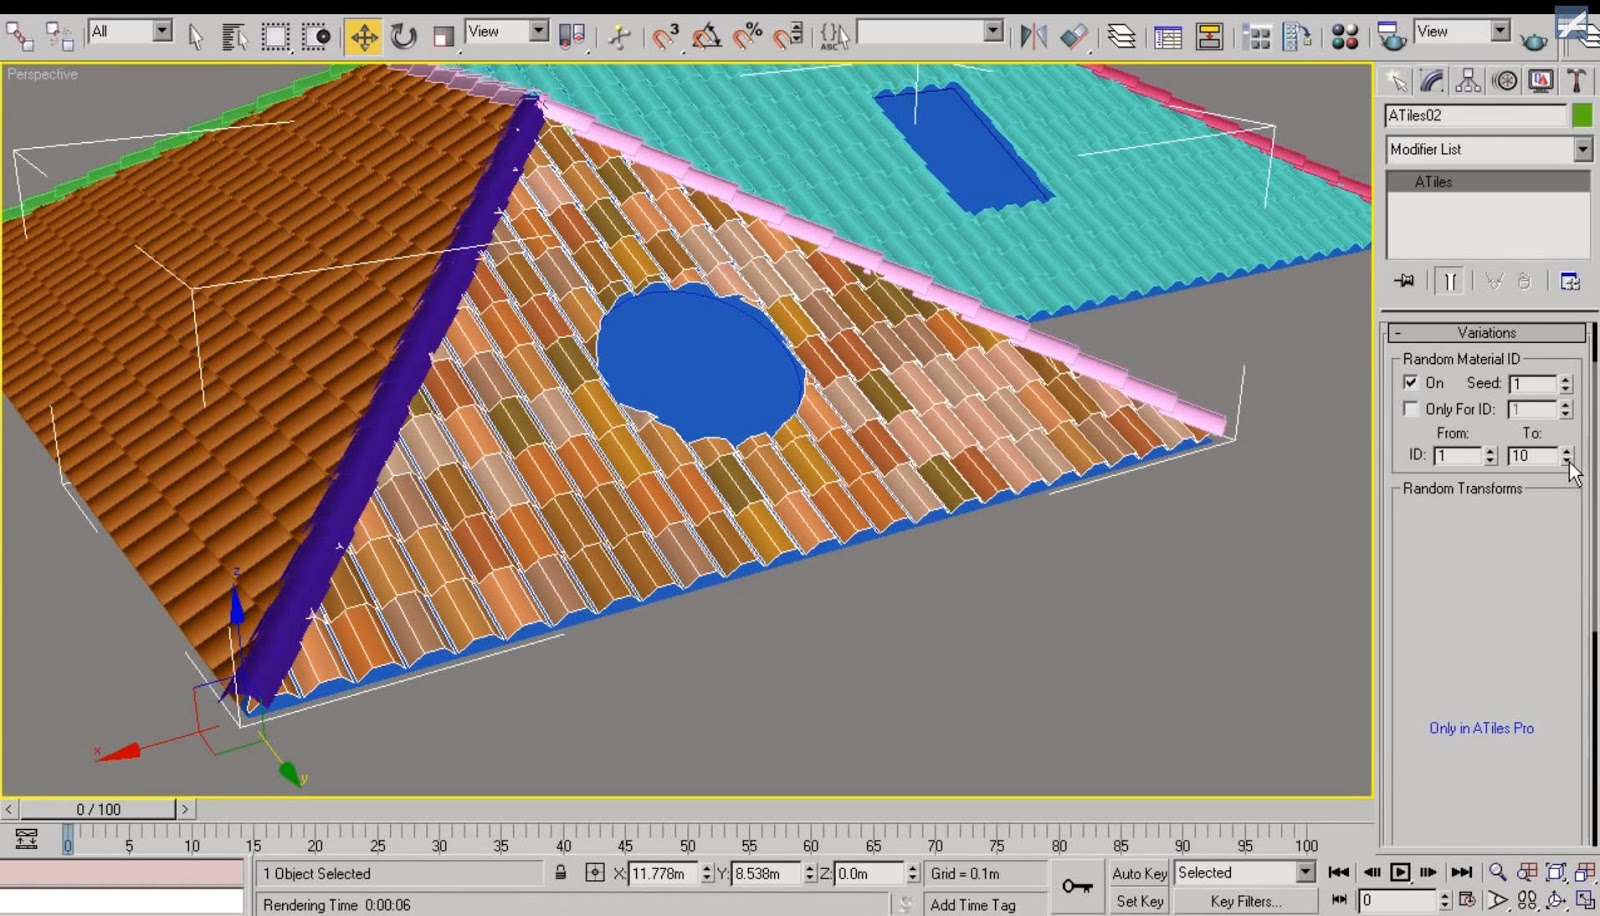Switch to the Create panel tab

1395,80
